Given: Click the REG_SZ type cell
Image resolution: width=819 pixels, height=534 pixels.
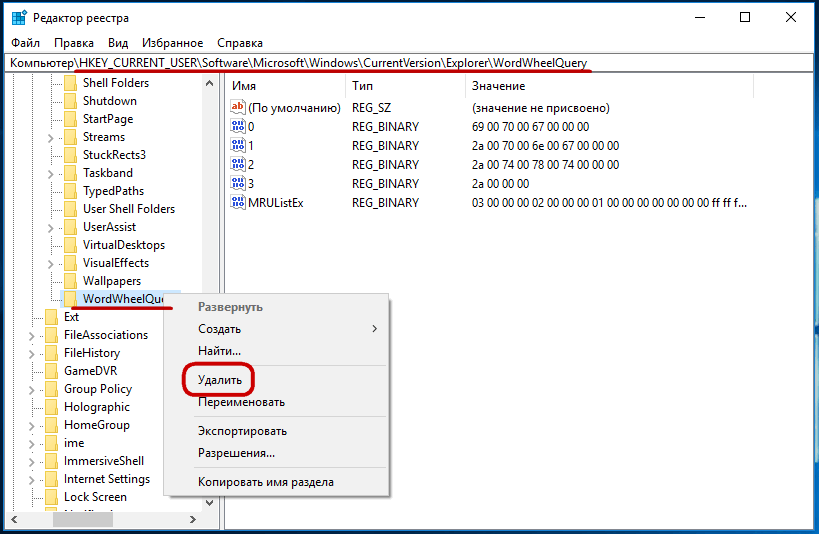Looking at the screenshot, I should (x=371, y=108).
